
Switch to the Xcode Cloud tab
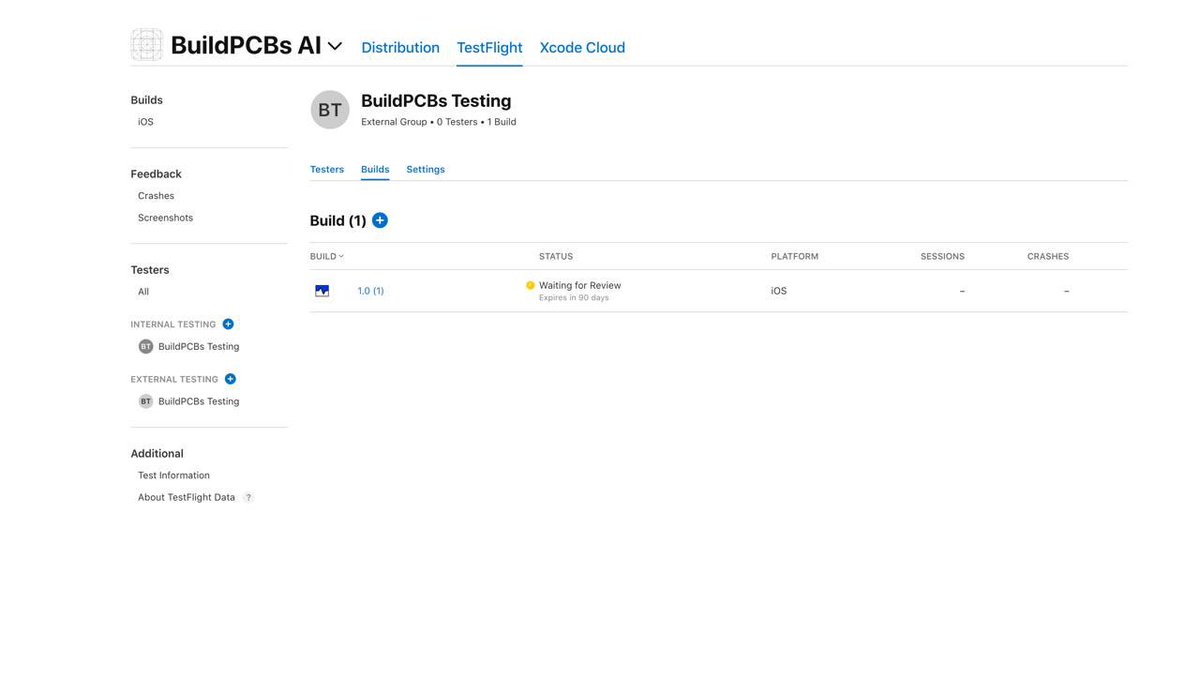(x=582, y=47)
